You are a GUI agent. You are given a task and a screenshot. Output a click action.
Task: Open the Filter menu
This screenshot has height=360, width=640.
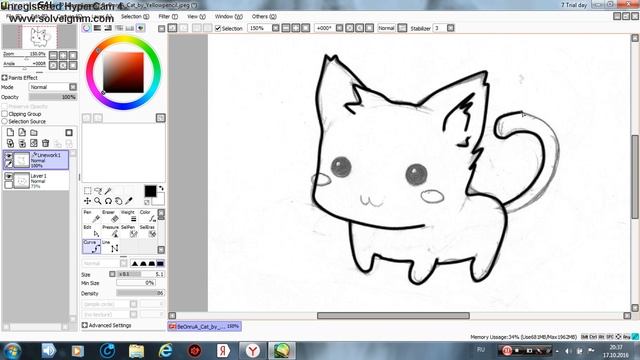pyautogui.click(x=168, y=16)
